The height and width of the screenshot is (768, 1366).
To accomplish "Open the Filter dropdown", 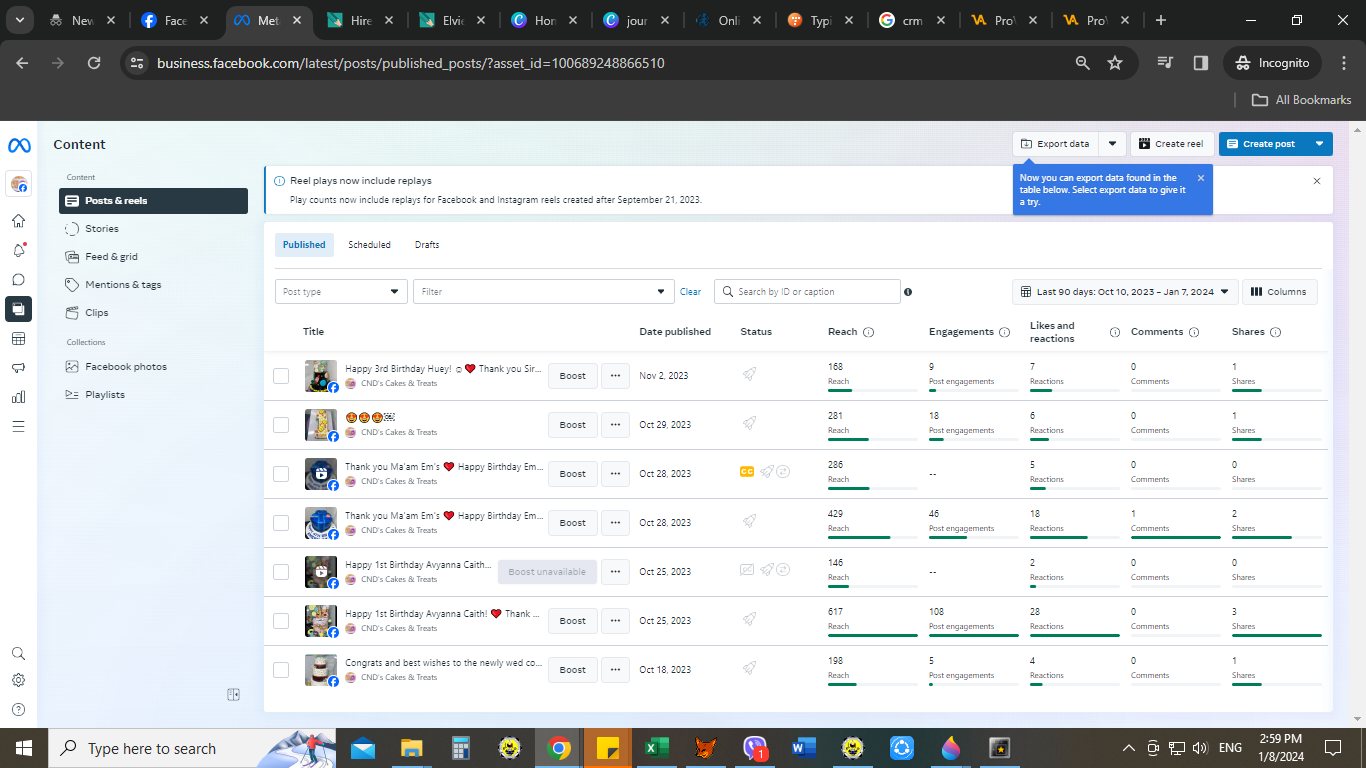I will click(x=544, y=292).
